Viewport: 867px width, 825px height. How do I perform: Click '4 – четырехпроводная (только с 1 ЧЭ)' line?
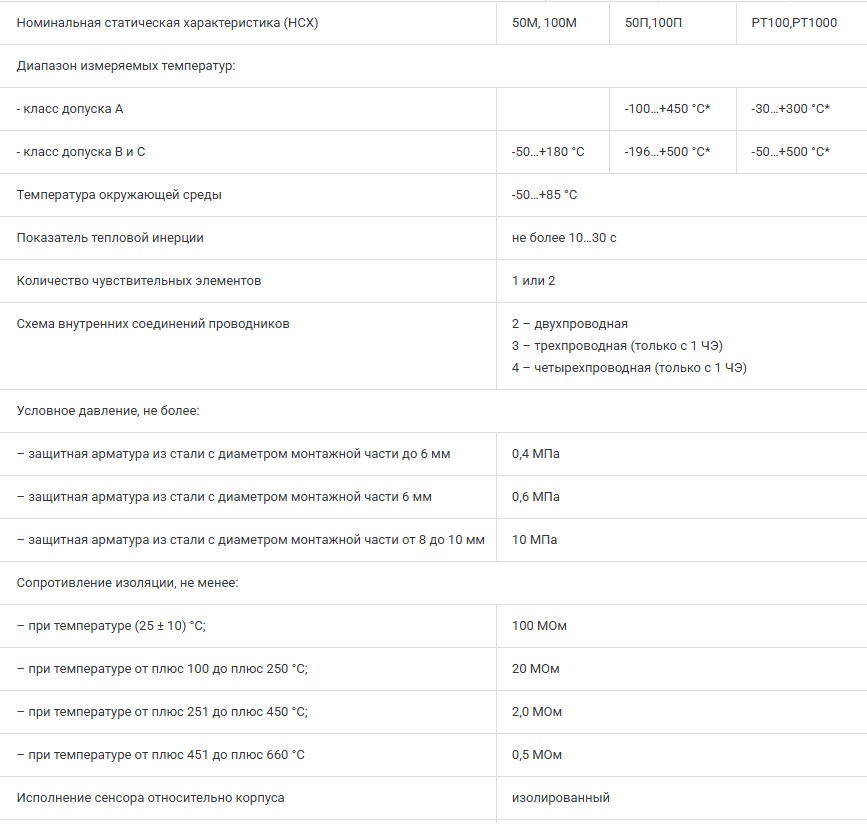629,368
